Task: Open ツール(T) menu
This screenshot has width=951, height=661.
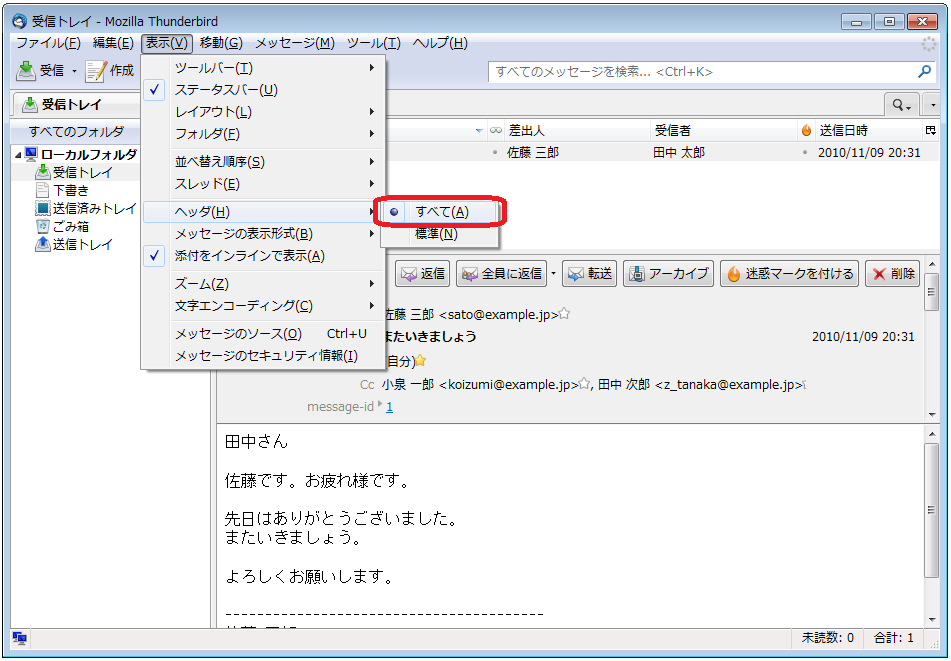Action: click(x=374, y=43)
